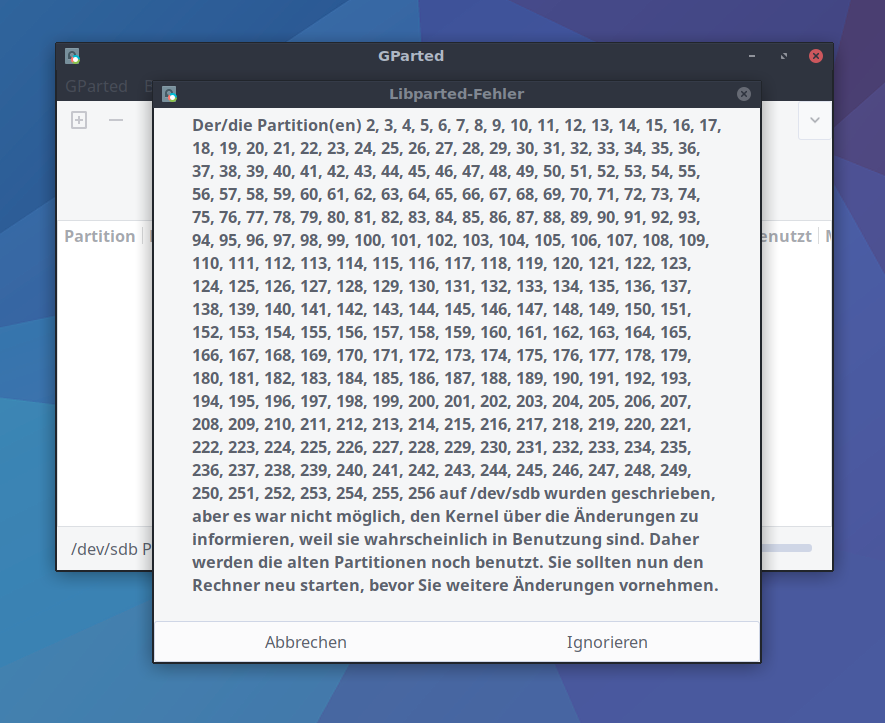Screen dimensions: 885x723
Task: Click the /dev/sdb status bar text
Action: pyautogui.click(x=111, y=549)
